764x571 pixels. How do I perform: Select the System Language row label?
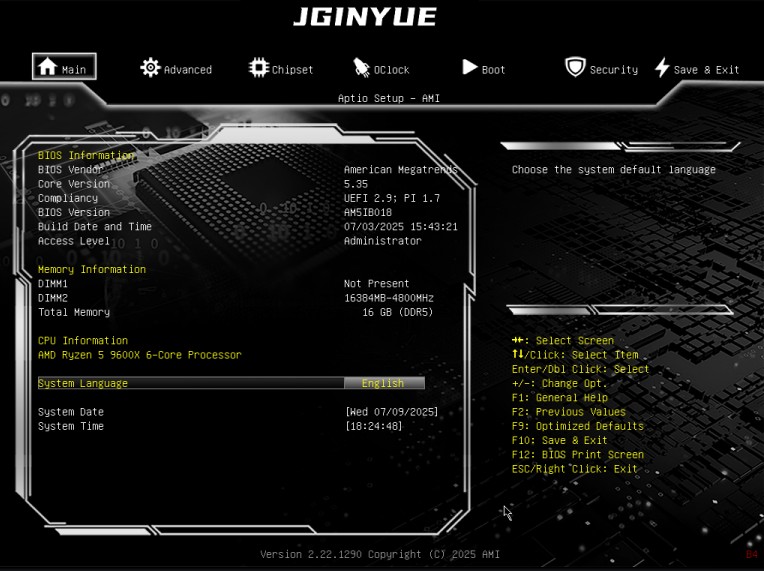83,383
